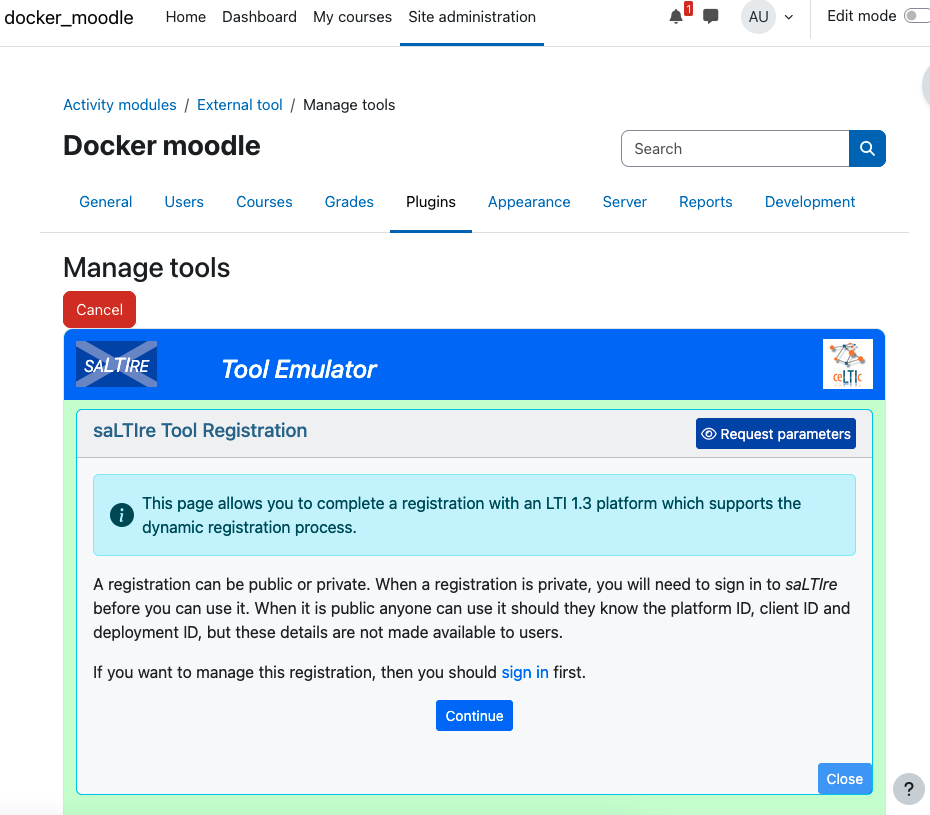Click the sign in link

525,672
